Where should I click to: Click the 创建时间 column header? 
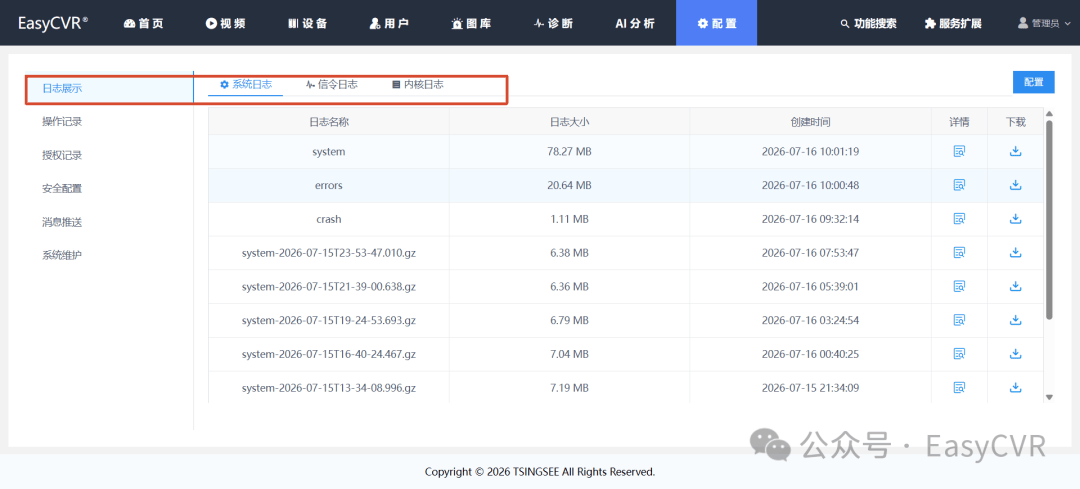pyautogui.click(x=810, y=122)
